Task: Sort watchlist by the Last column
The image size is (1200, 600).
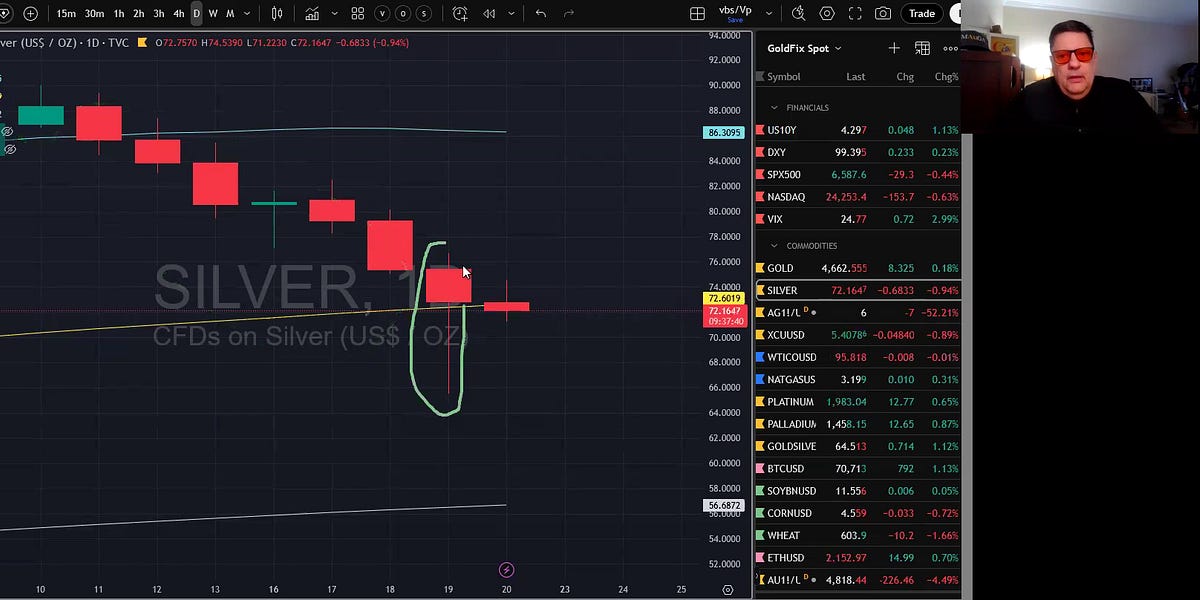Action: 856,77
